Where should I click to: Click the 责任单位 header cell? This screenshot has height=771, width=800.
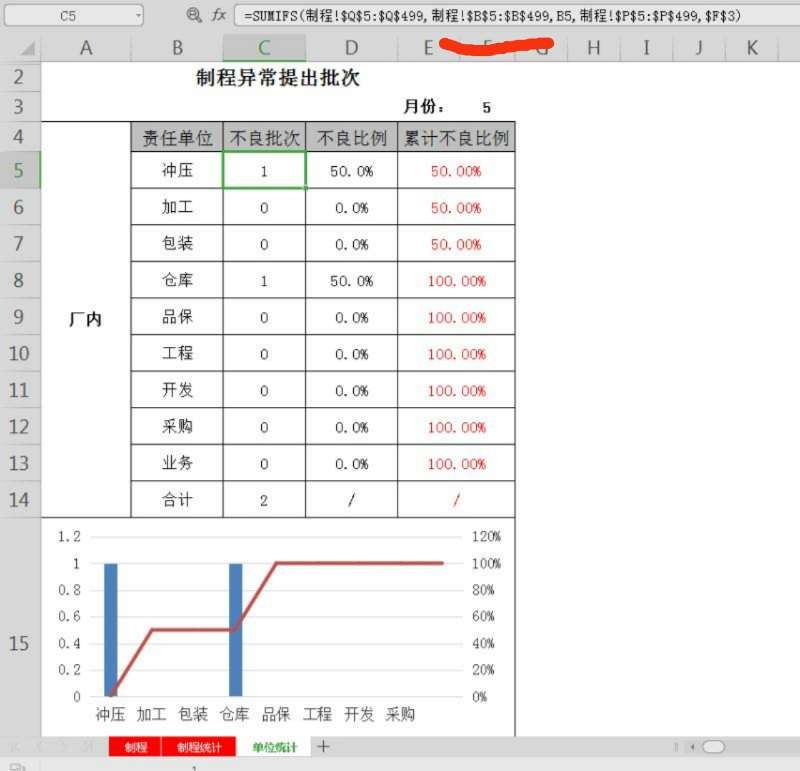click(177, 137)
